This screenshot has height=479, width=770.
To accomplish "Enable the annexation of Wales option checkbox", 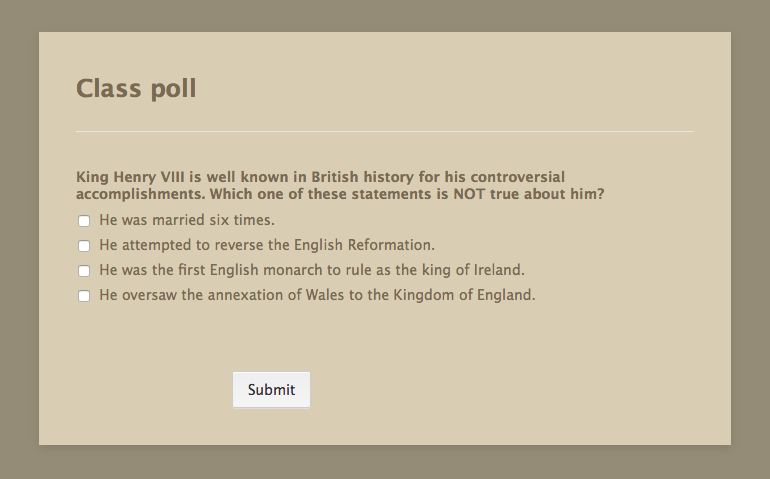I will tap(84, 296).
